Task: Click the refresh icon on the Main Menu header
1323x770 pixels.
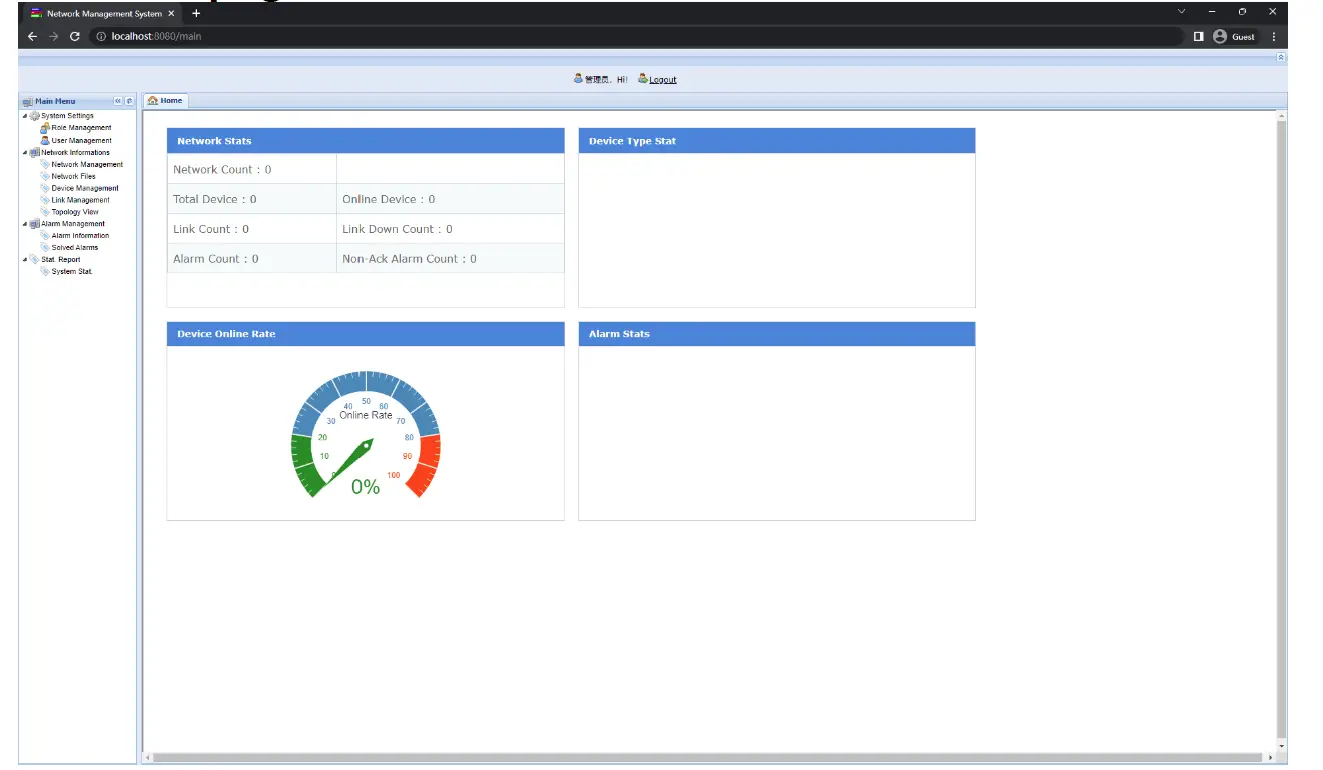Action: tap(128, 100)
